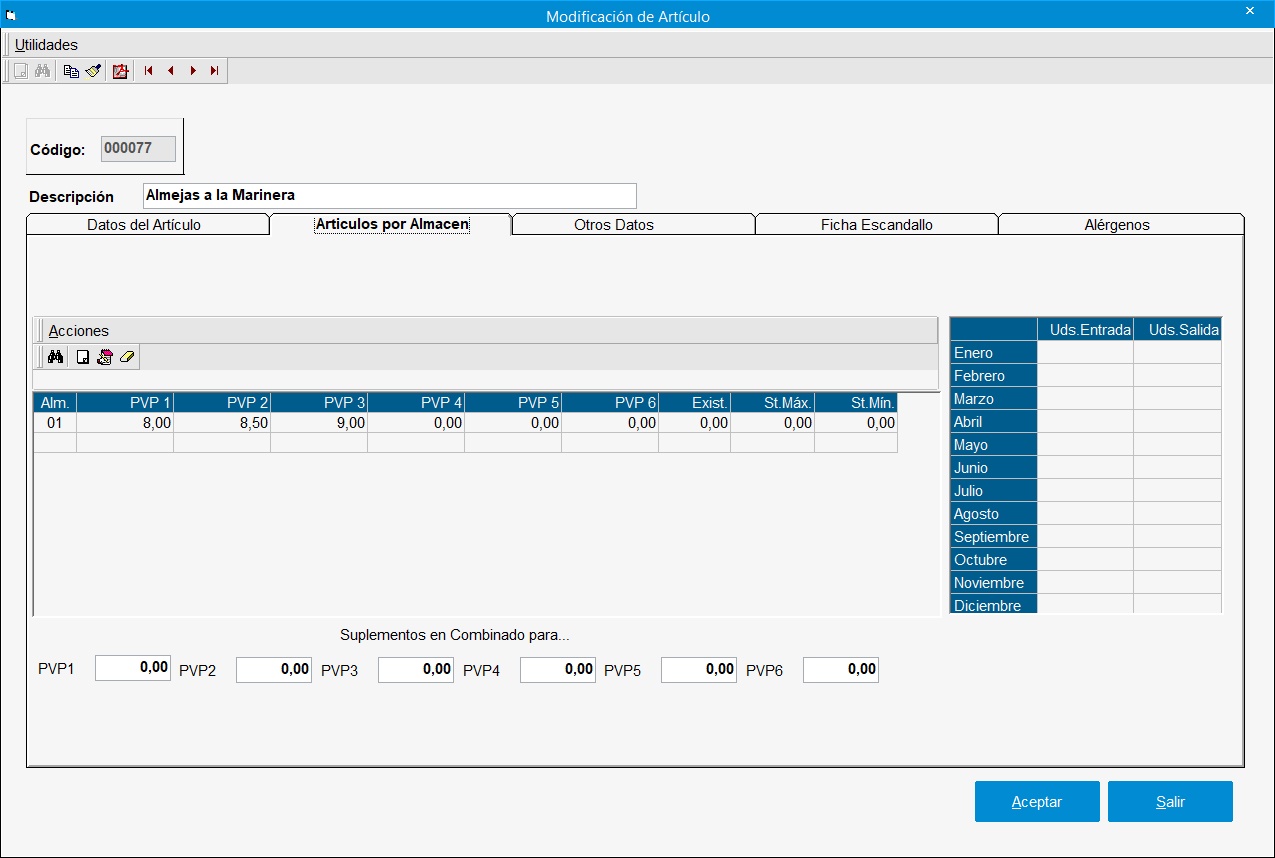Select the Noviembre row label
Image resolution: width=1275 pixels, height=858 pixels.
point(994,582)
